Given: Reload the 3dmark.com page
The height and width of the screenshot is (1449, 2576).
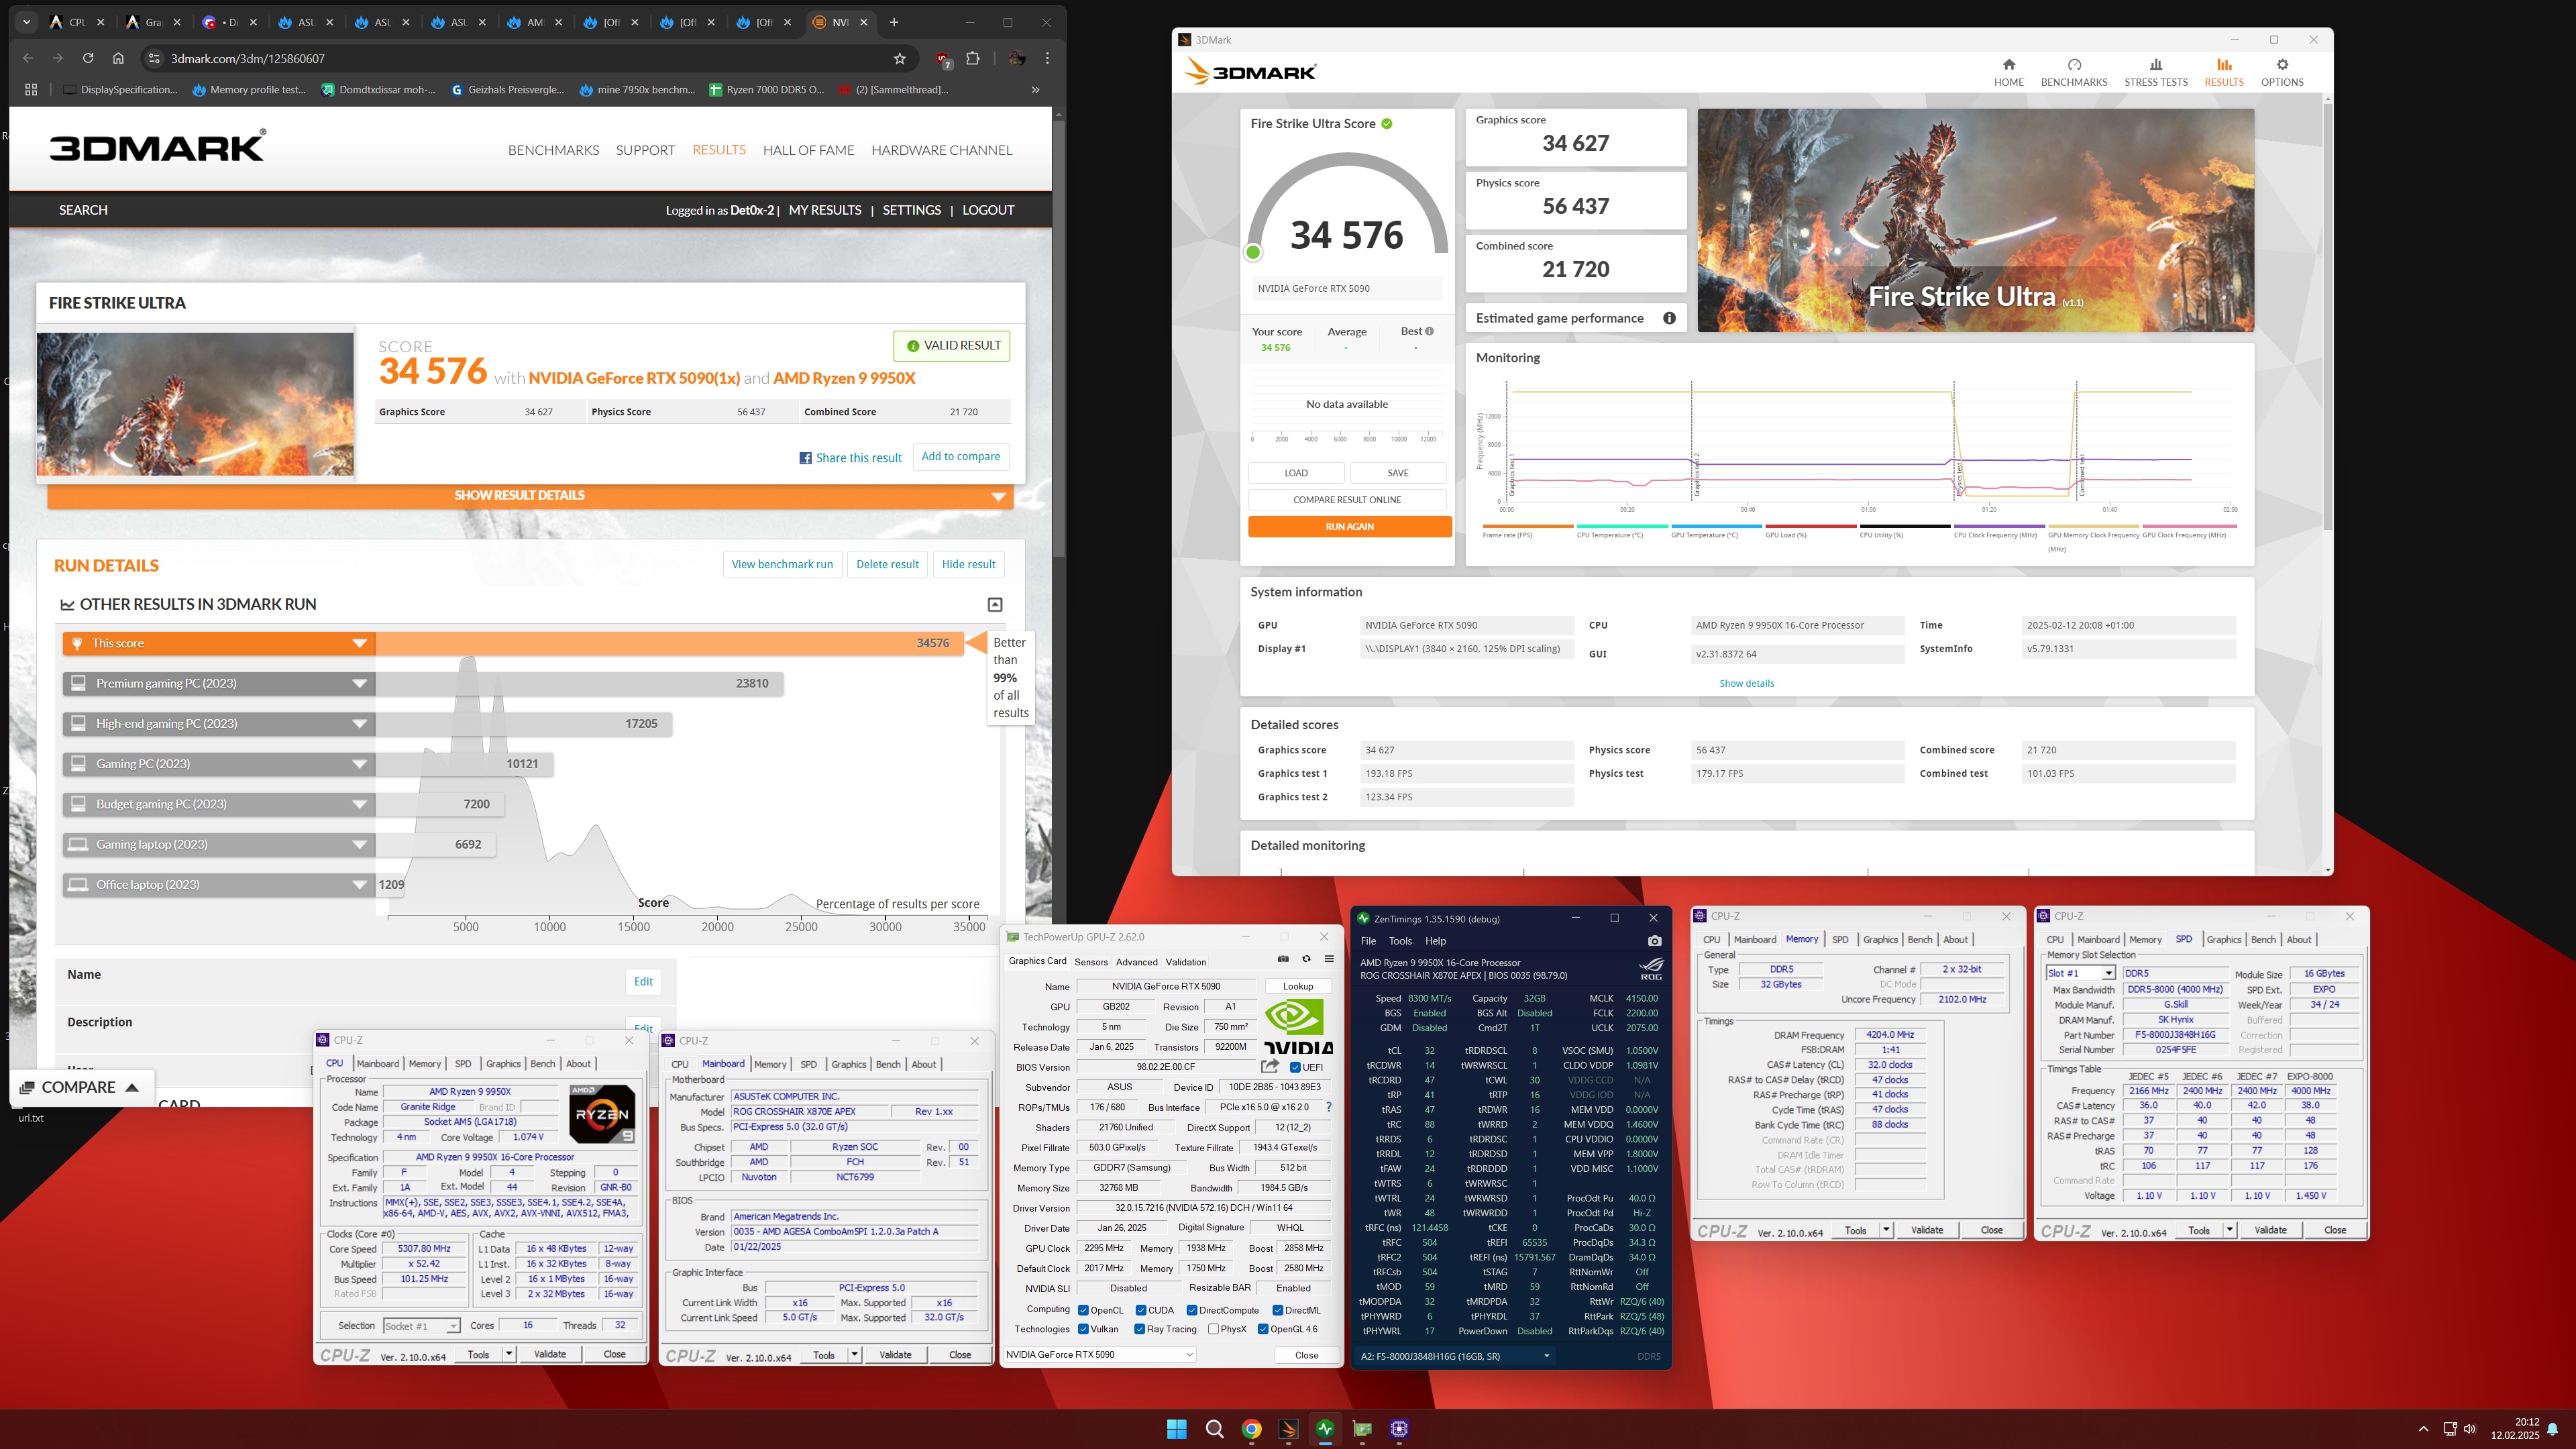Looking at the screenshot, I should (88, 59).
